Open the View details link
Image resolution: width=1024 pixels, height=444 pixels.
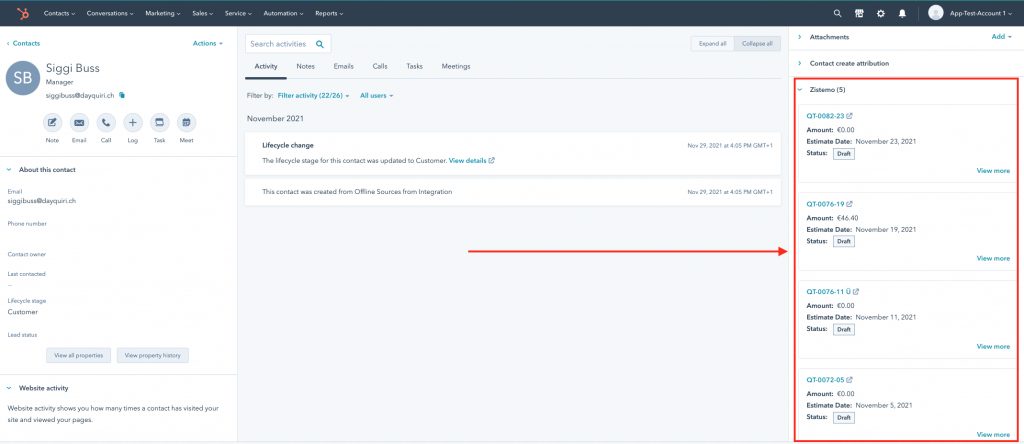(x=468, y=161)
